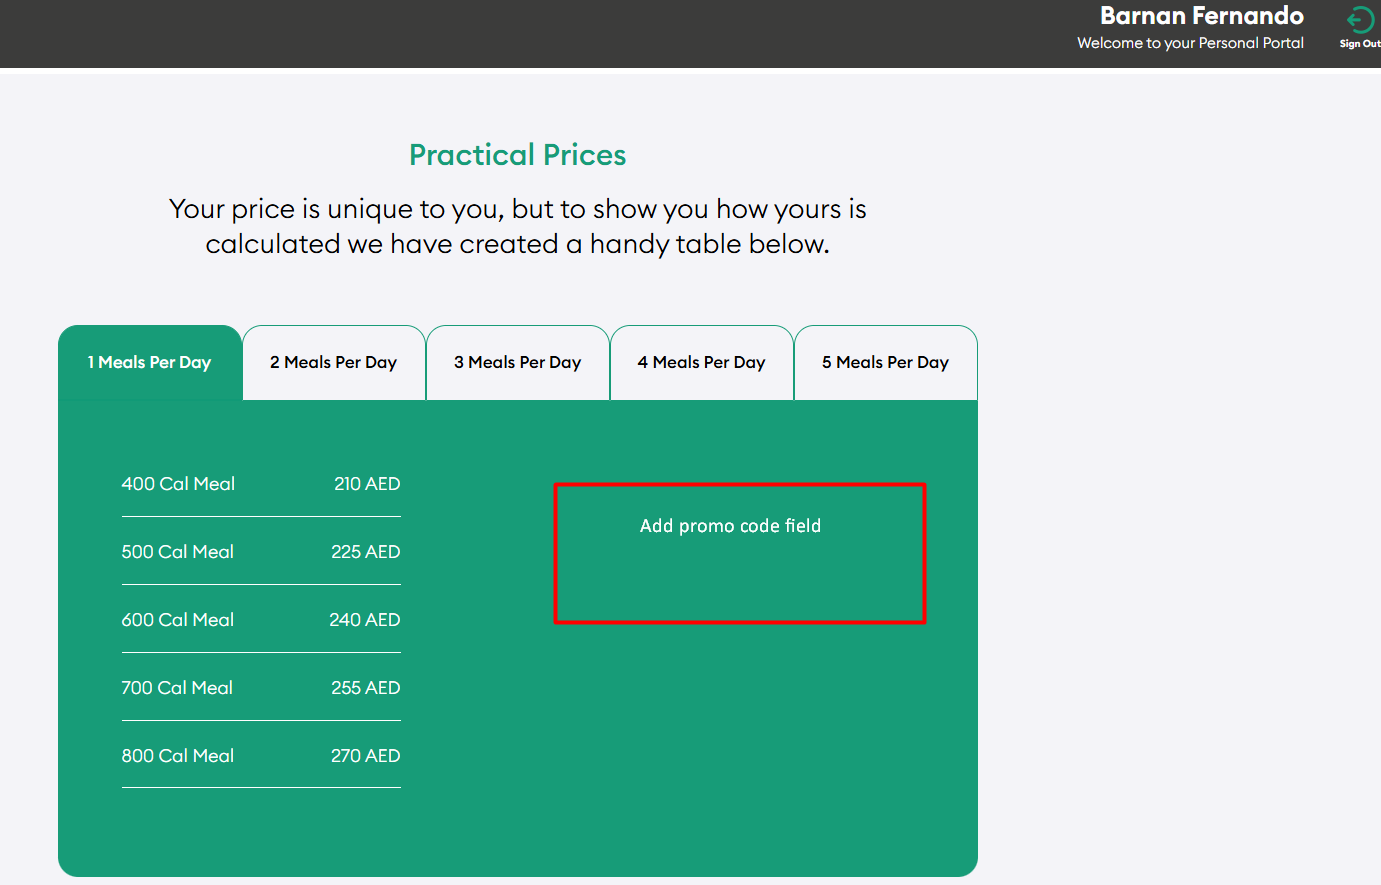Open the 3 Meals Per Day tab
The image size is (1381, 885).
point(518,363)
